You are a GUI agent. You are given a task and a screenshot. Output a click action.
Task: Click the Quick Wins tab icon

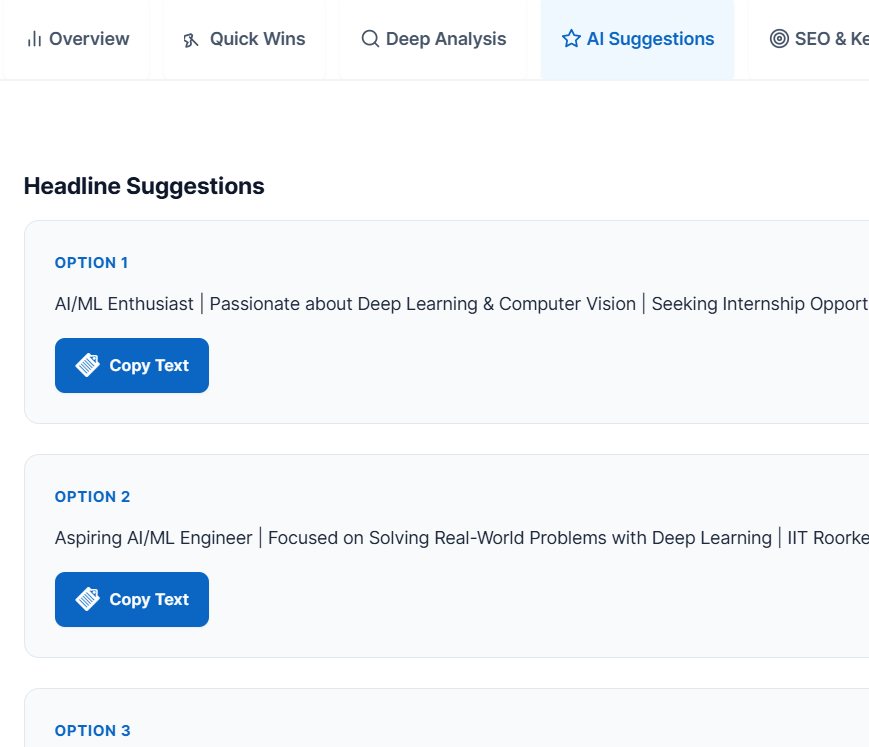(x=191, y=40)
